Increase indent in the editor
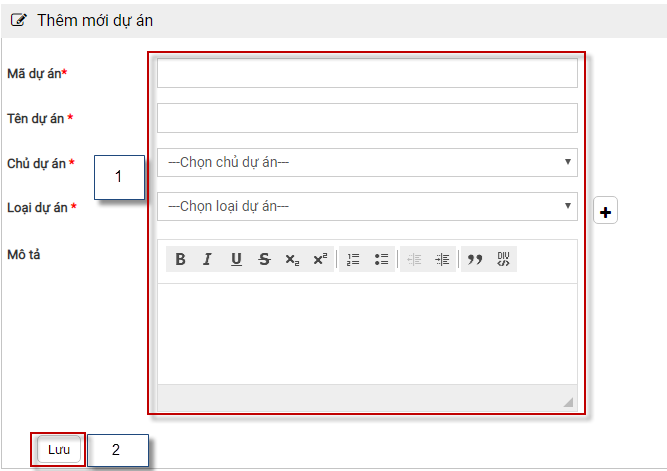Viewport: 667px width, 471px height. coord(442,260)
